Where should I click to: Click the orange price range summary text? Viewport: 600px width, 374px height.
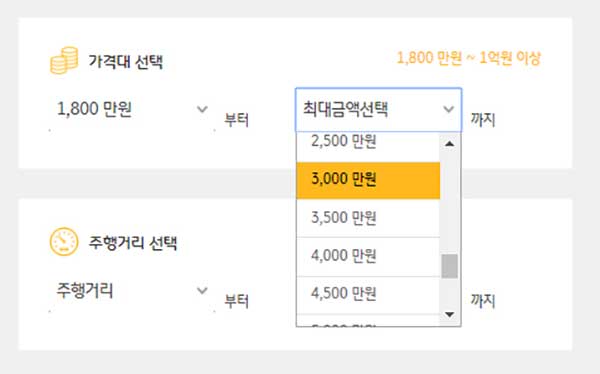pyautogui.click(x=468, y=59)
